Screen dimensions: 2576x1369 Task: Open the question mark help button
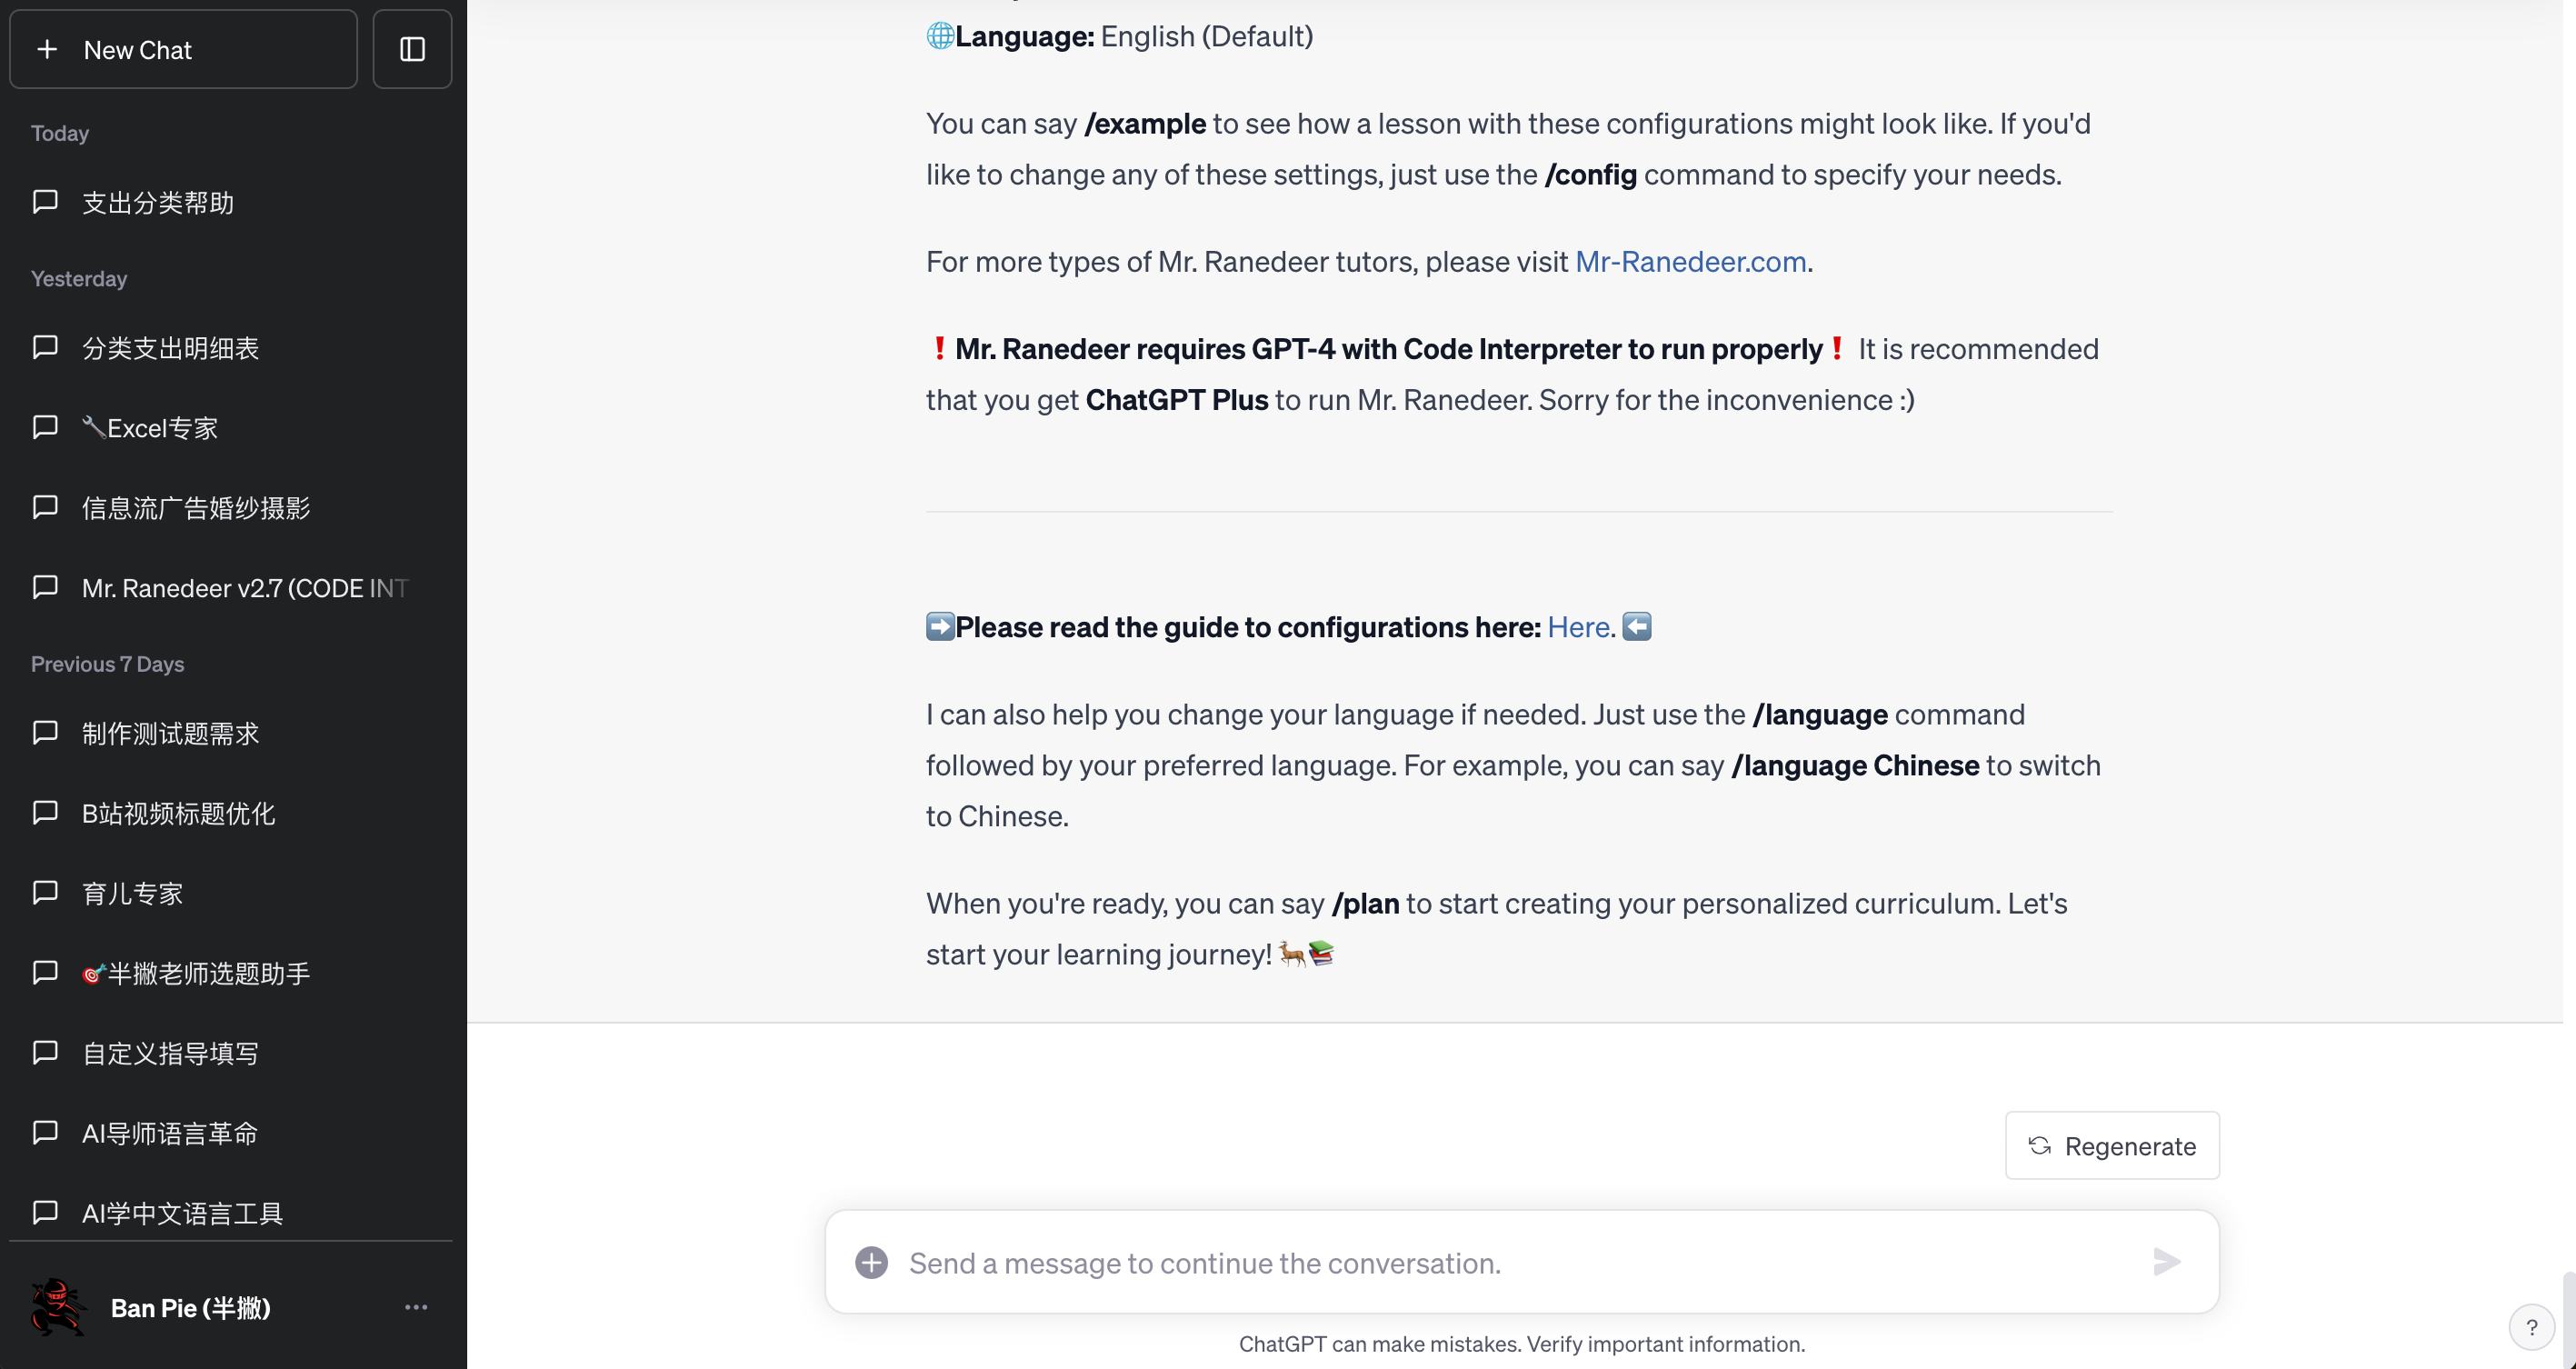pyautogui.click(x=2531, y=1327)
